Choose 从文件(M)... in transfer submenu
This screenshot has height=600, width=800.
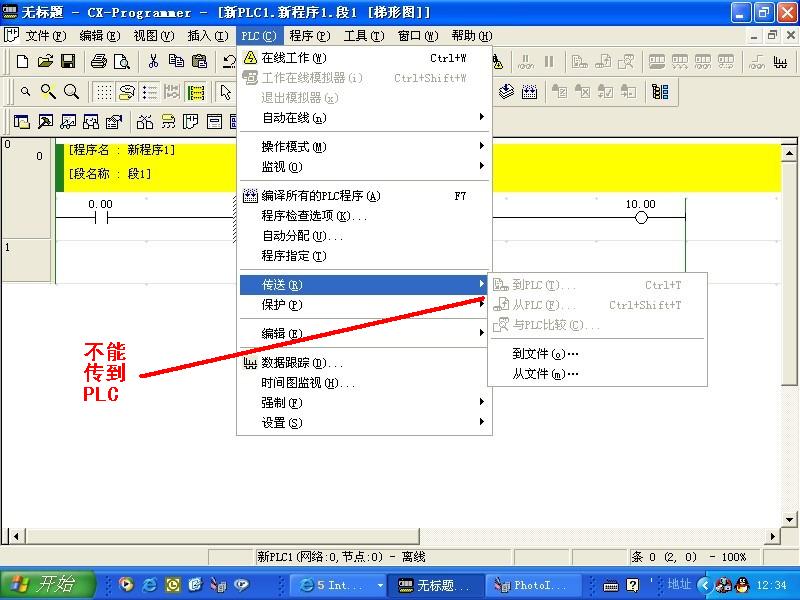597,374
